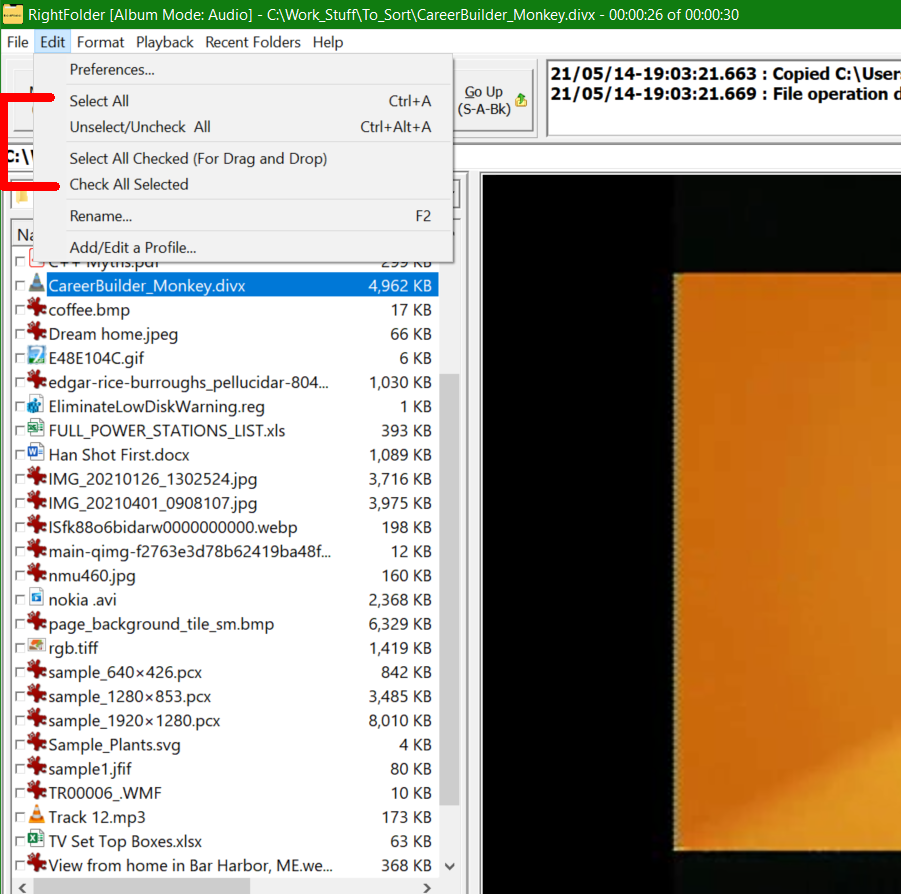
Task: Click the TIFF icon of rgb.tiff
Action: [x=37, y=646]
